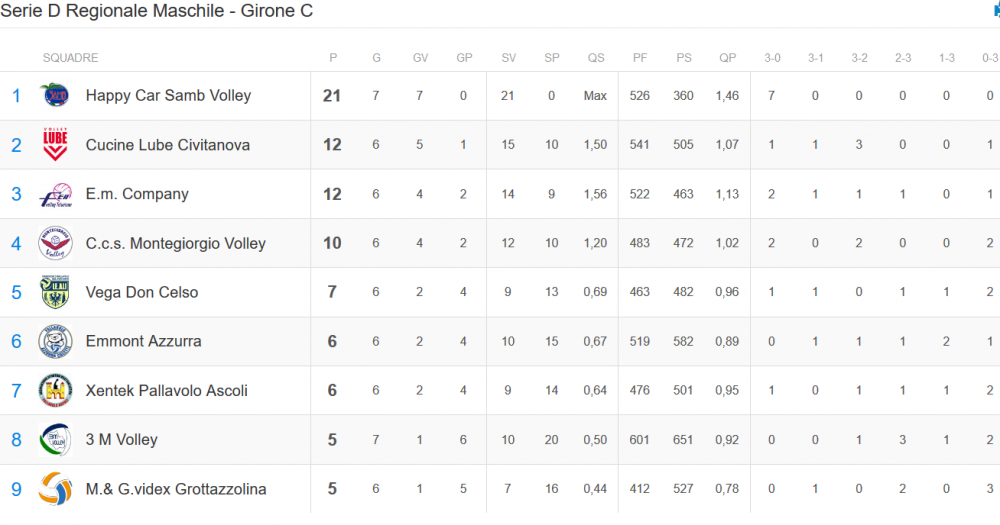Click the Vega Don Celso shield logo

pyautogui.click(x=55, y=292)
